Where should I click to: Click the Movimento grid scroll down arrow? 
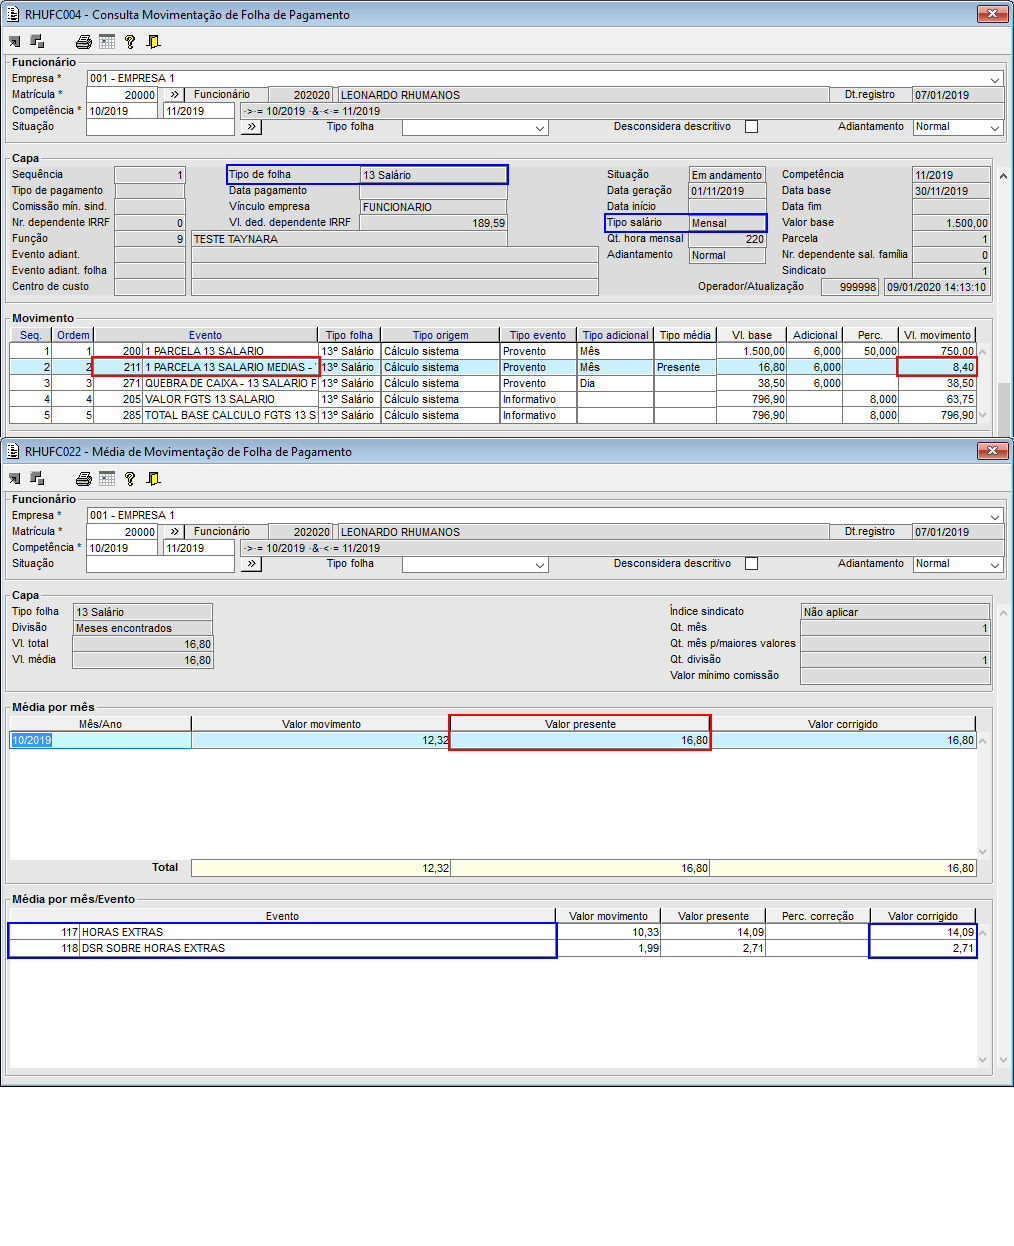point(983,415)
